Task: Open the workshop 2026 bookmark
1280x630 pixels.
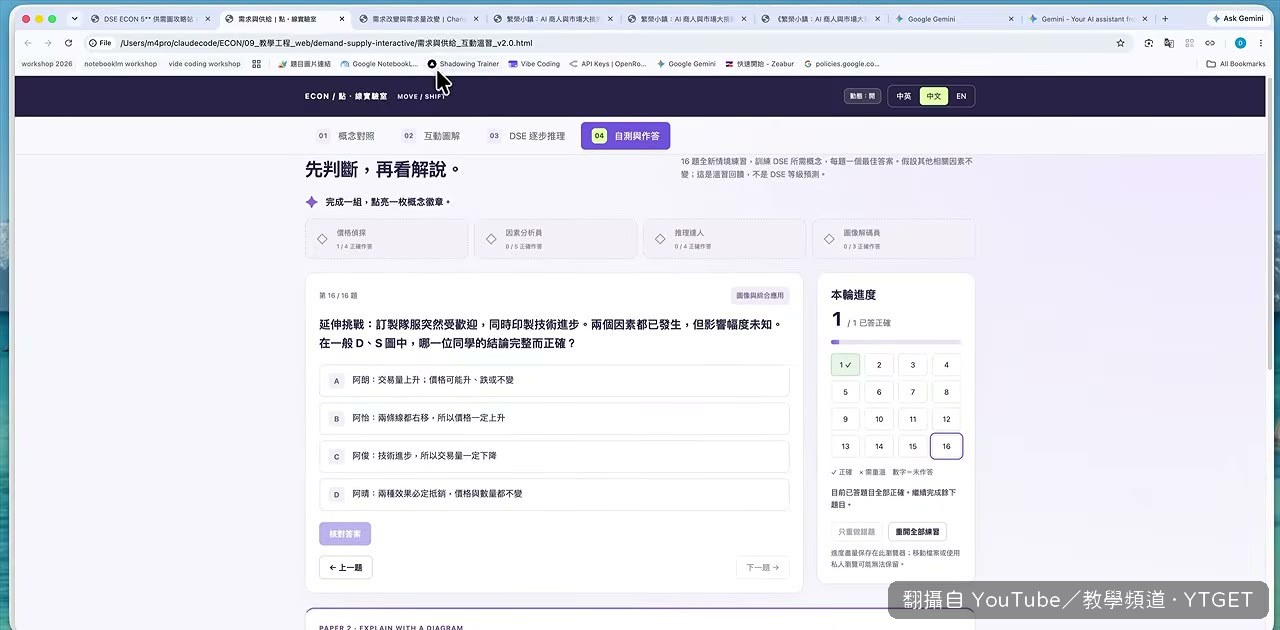Action: (x=47, y=63)
